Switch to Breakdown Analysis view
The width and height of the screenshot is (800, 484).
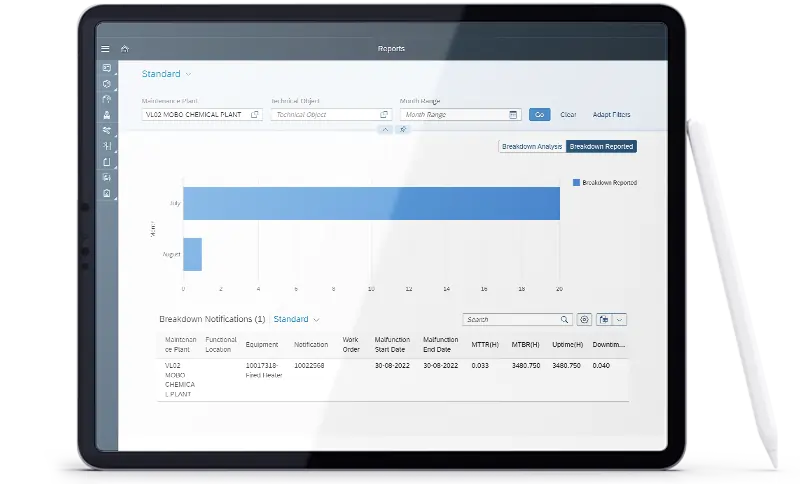click(x=532, y=146)
